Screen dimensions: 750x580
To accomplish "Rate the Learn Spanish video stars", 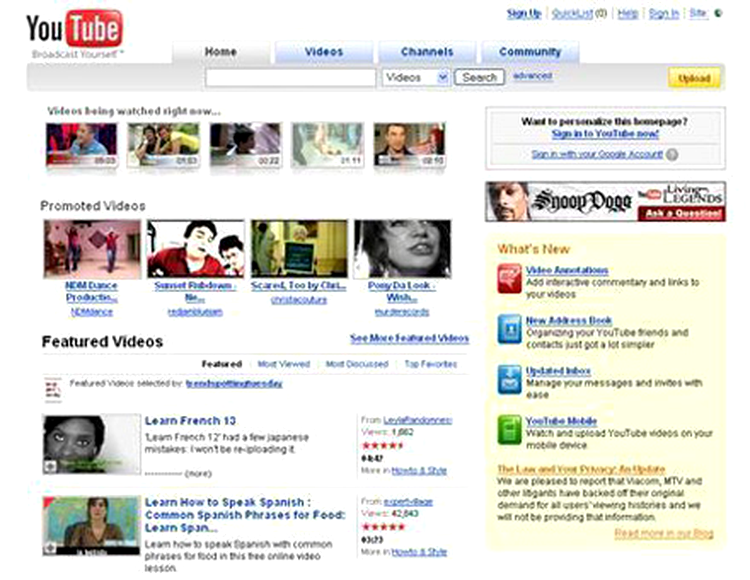I will pos(384,527).
